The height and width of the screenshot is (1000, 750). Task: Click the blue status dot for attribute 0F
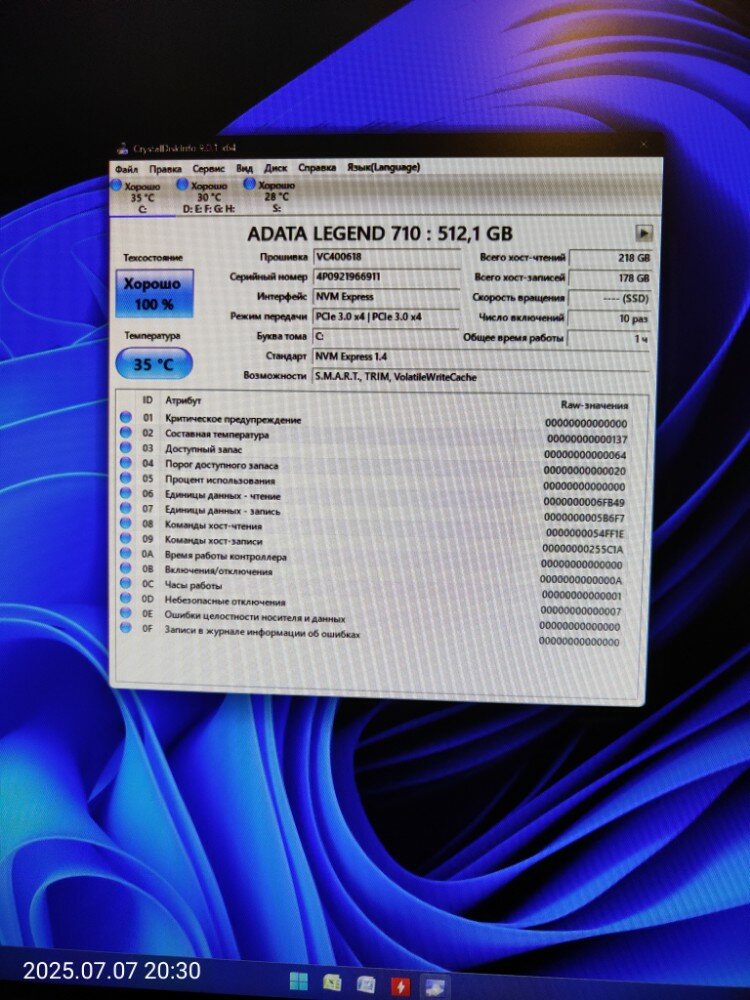(126, 628)
